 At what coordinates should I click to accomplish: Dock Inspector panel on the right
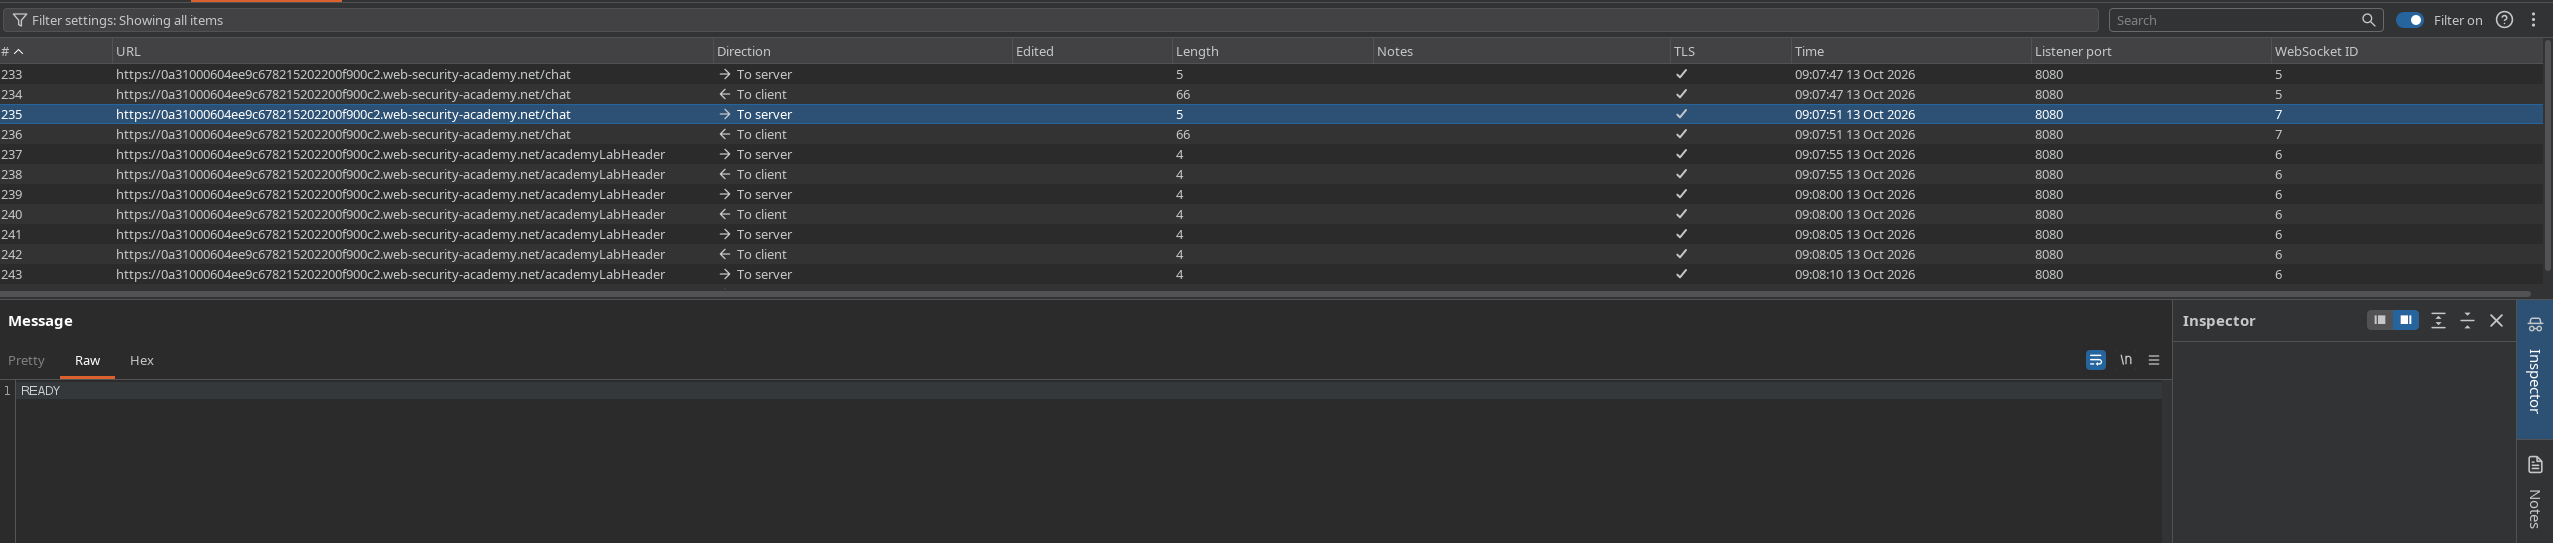pyautogui.click(x=2405, y=320)
